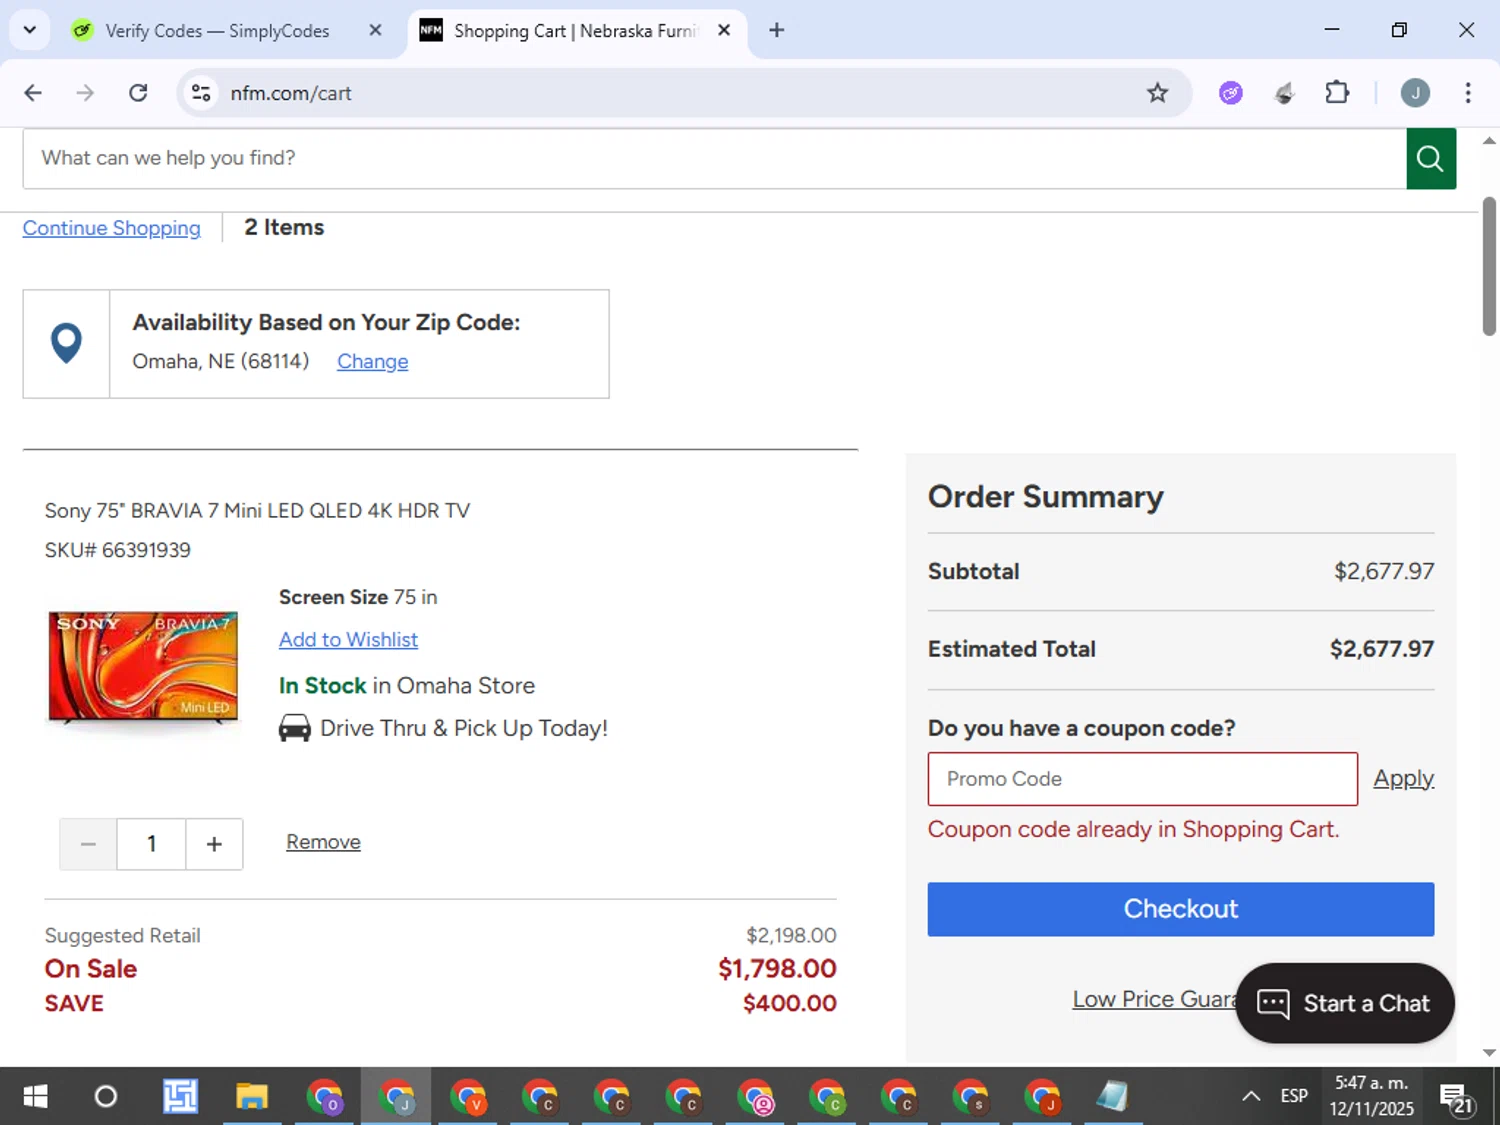
Task: Click the Continue Shopping link
Action: (x=112, y=228)
